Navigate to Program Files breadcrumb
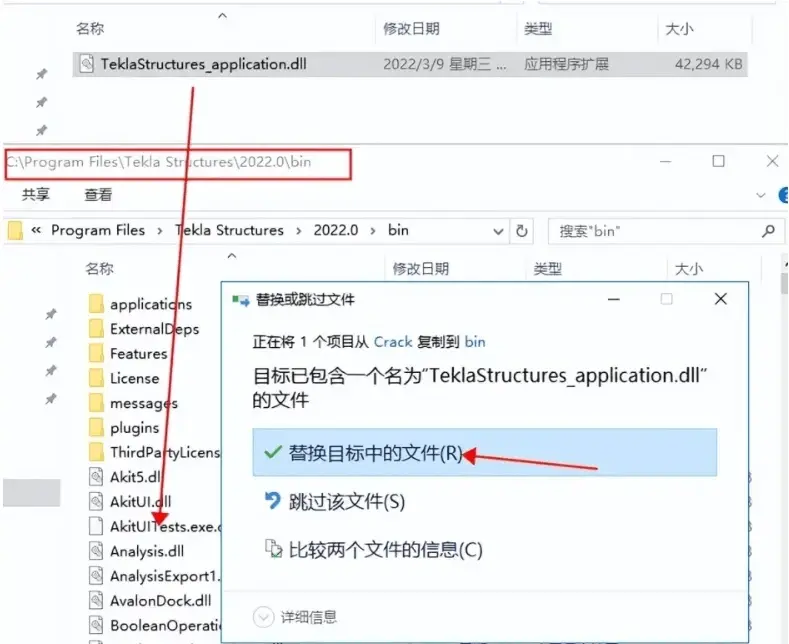Screen dimensions: 789x644 pos(98,230)
